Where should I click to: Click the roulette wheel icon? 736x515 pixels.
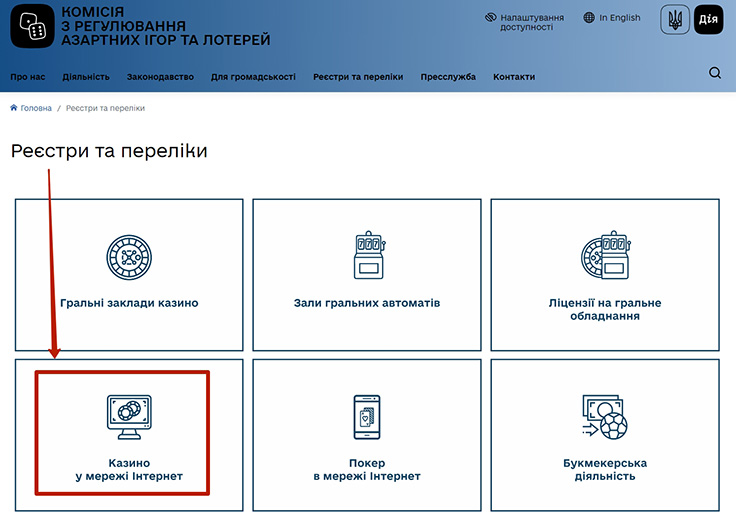(x=129, y=258)
